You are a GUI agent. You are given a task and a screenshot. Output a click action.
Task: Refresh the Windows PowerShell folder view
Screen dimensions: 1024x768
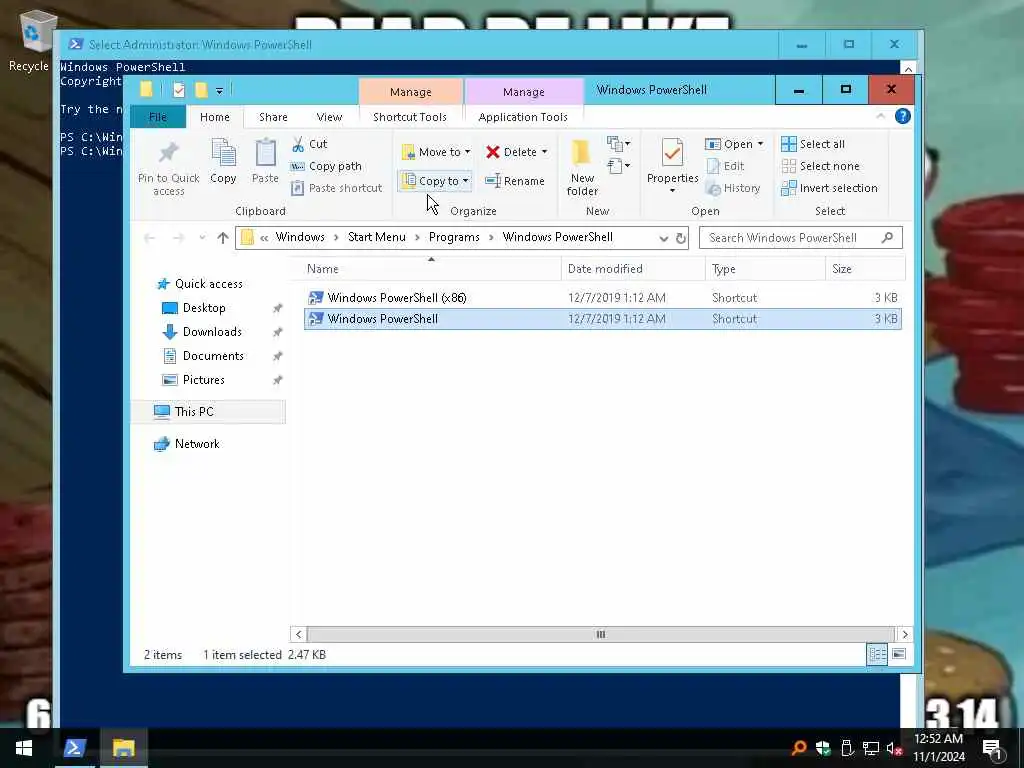[680, 238]
